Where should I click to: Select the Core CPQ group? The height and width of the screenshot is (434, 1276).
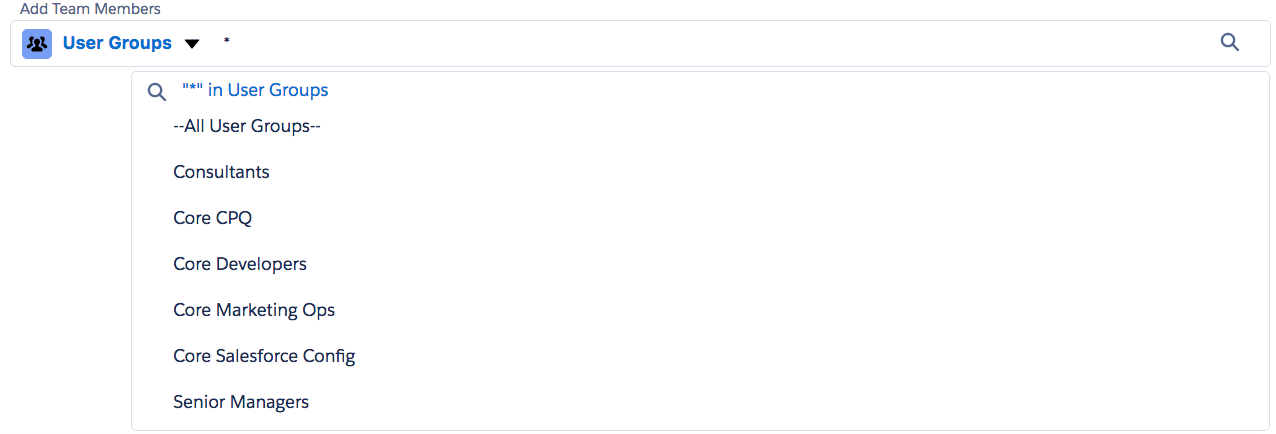[x=205, y=218]
